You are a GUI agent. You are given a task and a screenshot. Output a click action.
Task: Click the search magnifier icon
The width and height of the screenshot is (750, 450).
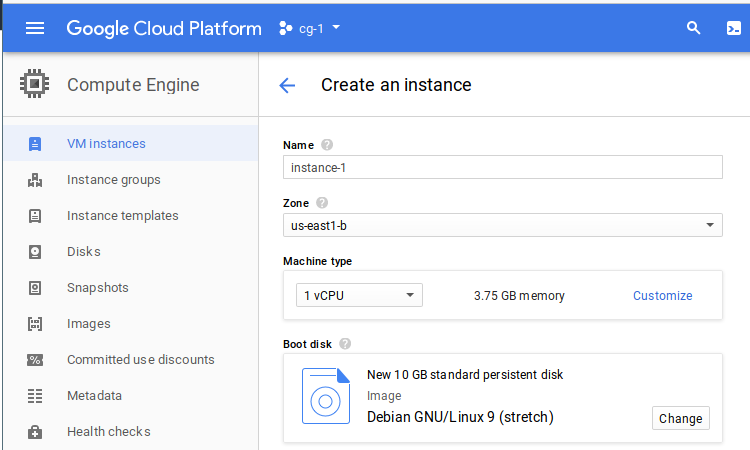694,28
